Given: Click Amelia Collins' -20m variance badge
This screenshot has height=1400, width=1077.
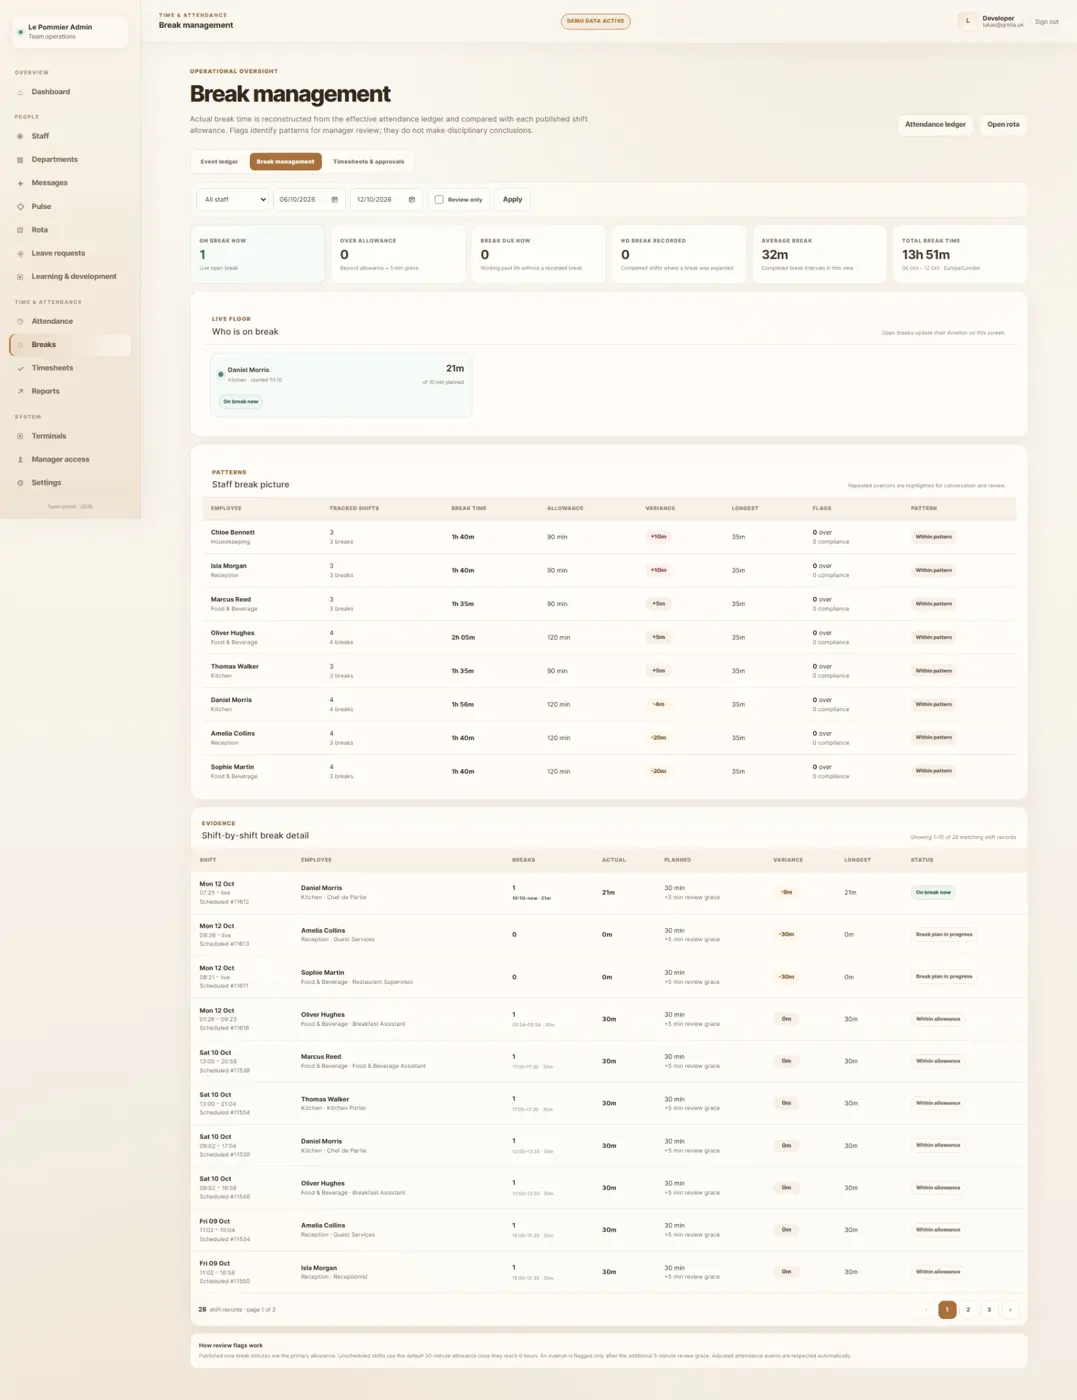Looking at the screenshot, I should click(659, 738).
